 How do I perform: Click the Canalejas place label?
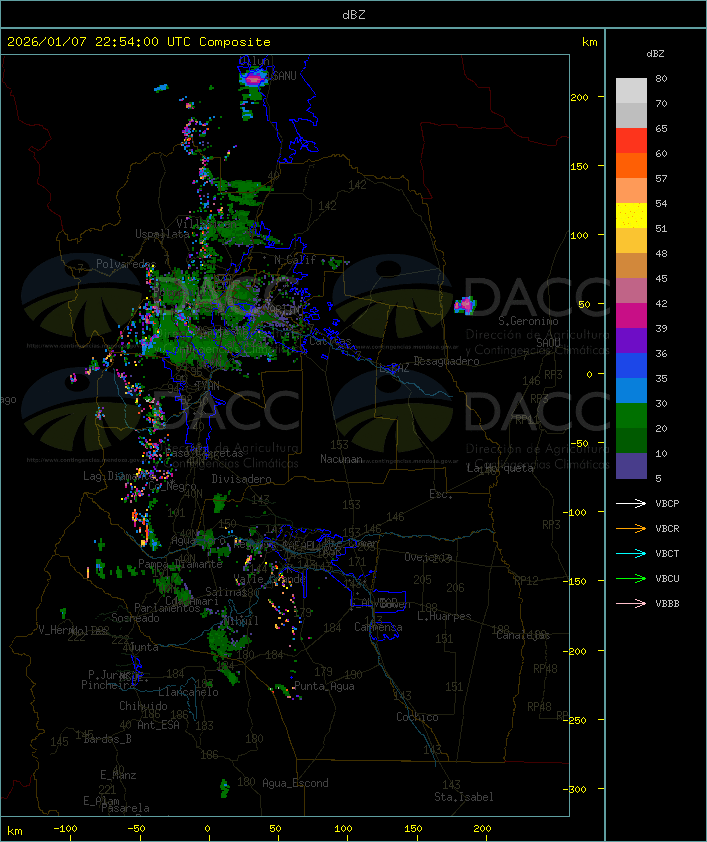pos(523,636)
